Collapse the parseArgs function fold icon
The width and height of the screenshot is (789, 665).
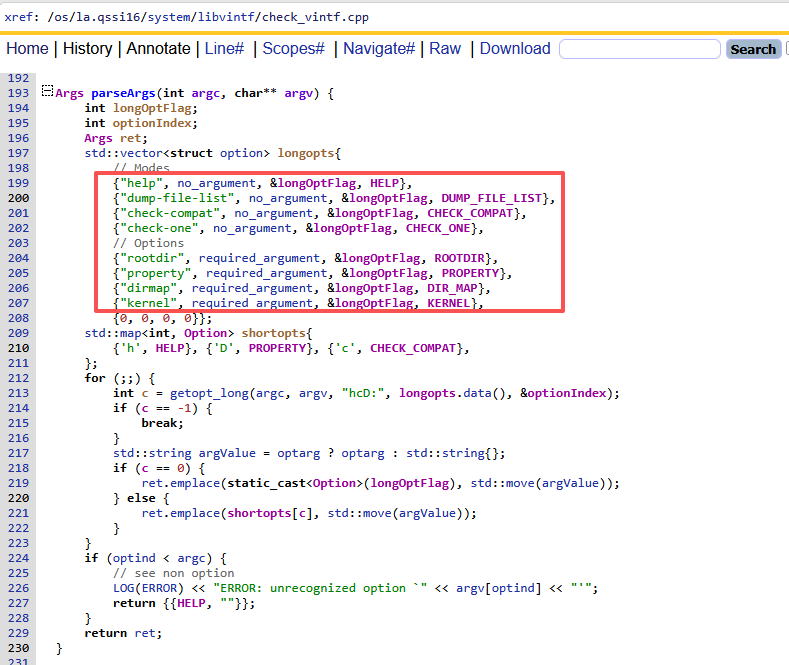(47, 91)
